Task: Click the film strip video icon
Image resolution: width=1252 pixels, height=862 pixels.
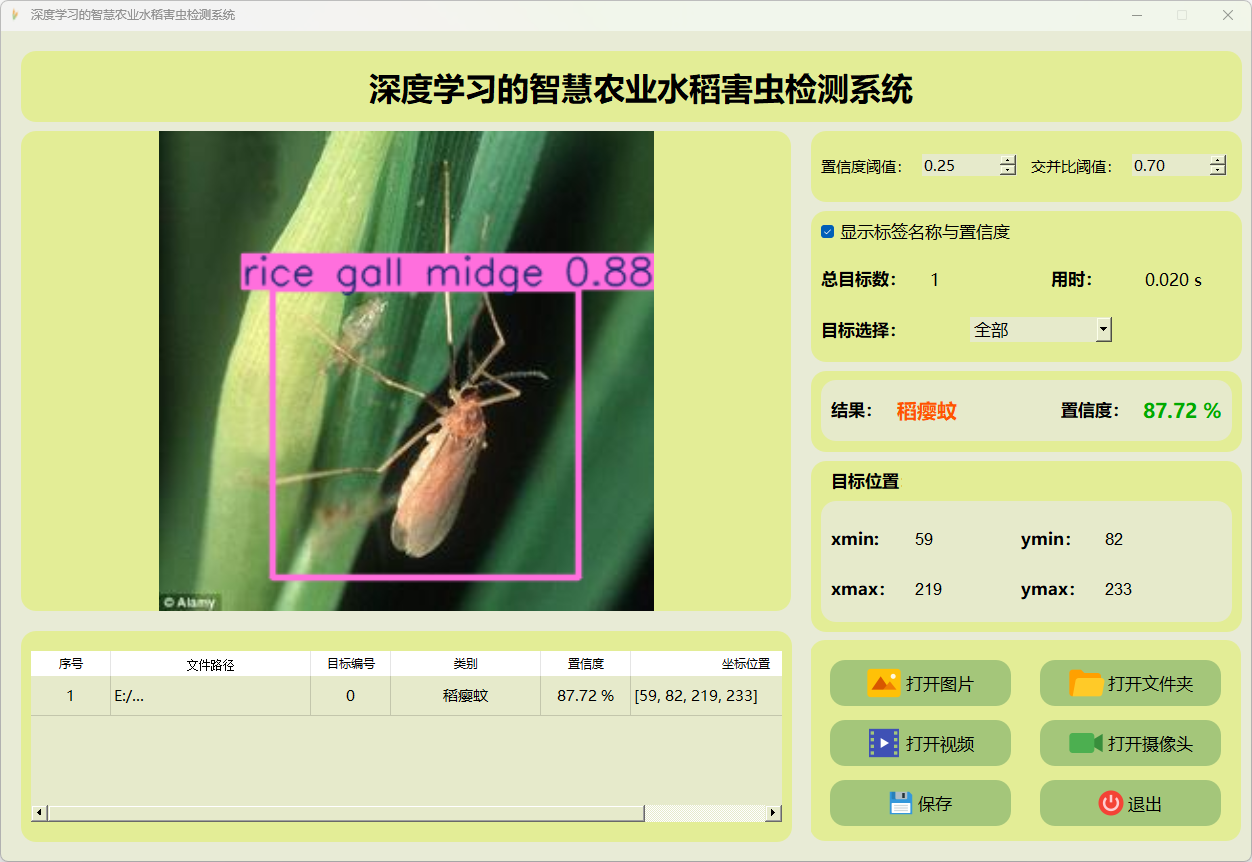Action: pyautogui.click(x=884, y=743)
